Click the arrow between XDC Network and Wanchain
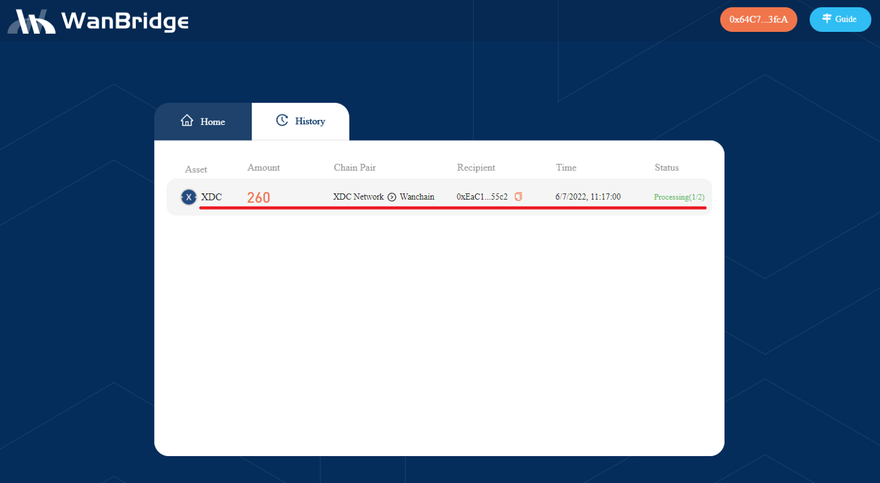The image size is (880, 483). click(392, 197)
